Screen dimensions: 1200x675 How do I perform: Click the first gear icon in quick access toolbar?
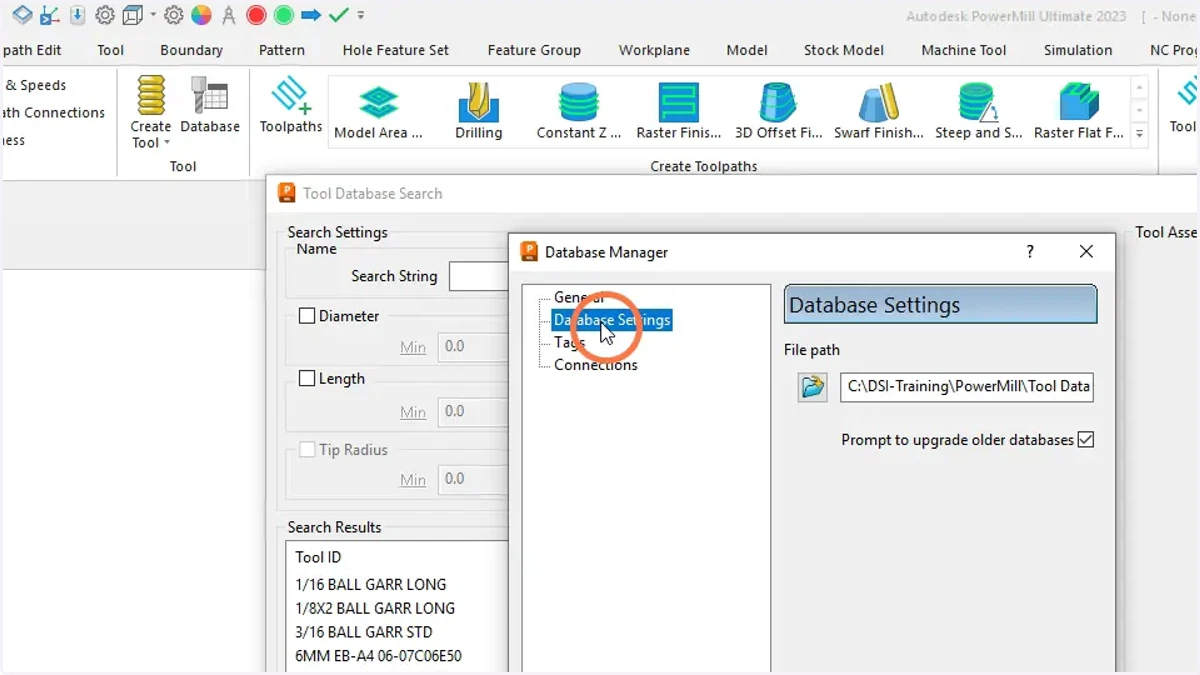104,15
